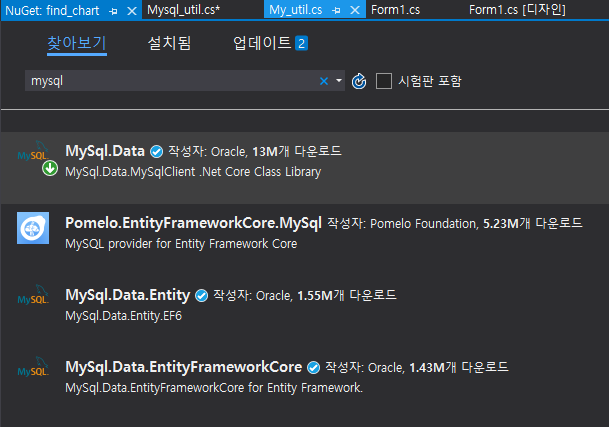The width and height of the screenshot is (609, 427).
Task: Select the MySql.Data.Entity package title
Action: (x=128, y=295)
